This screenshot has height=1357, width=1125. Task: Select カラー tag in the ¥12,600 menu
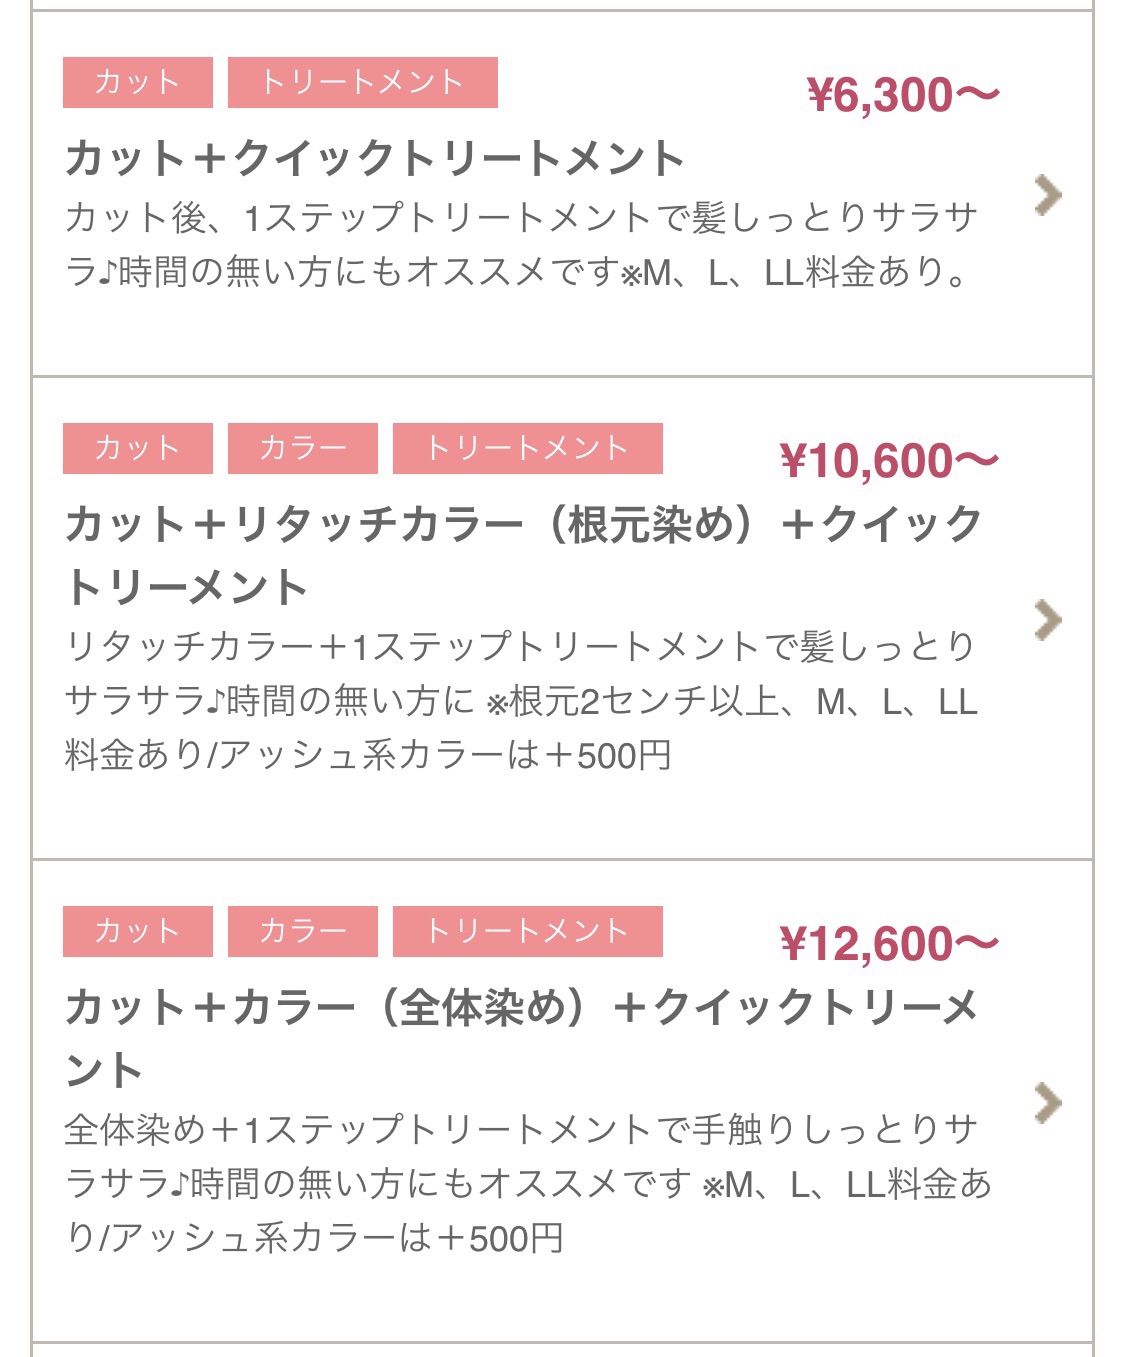tap(302, 931)
